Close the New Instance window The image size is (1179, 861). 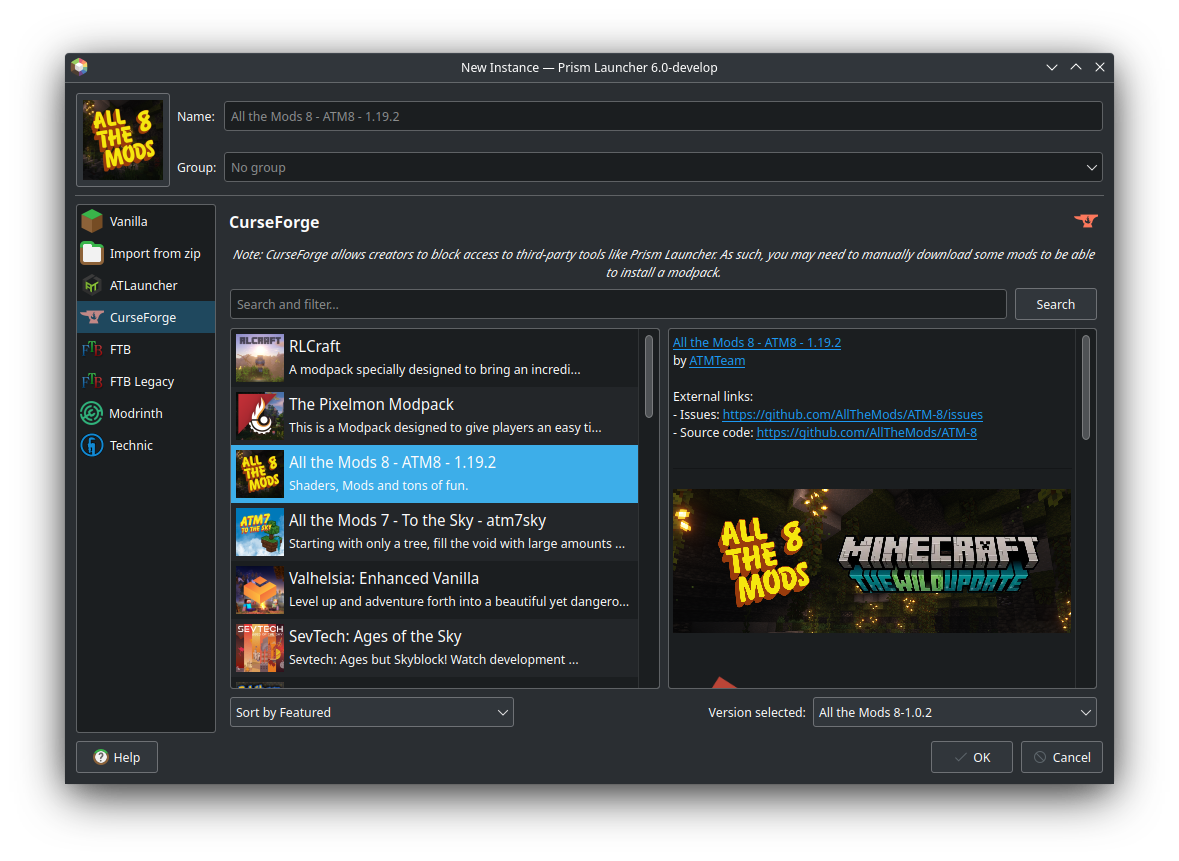point(1099,67)
